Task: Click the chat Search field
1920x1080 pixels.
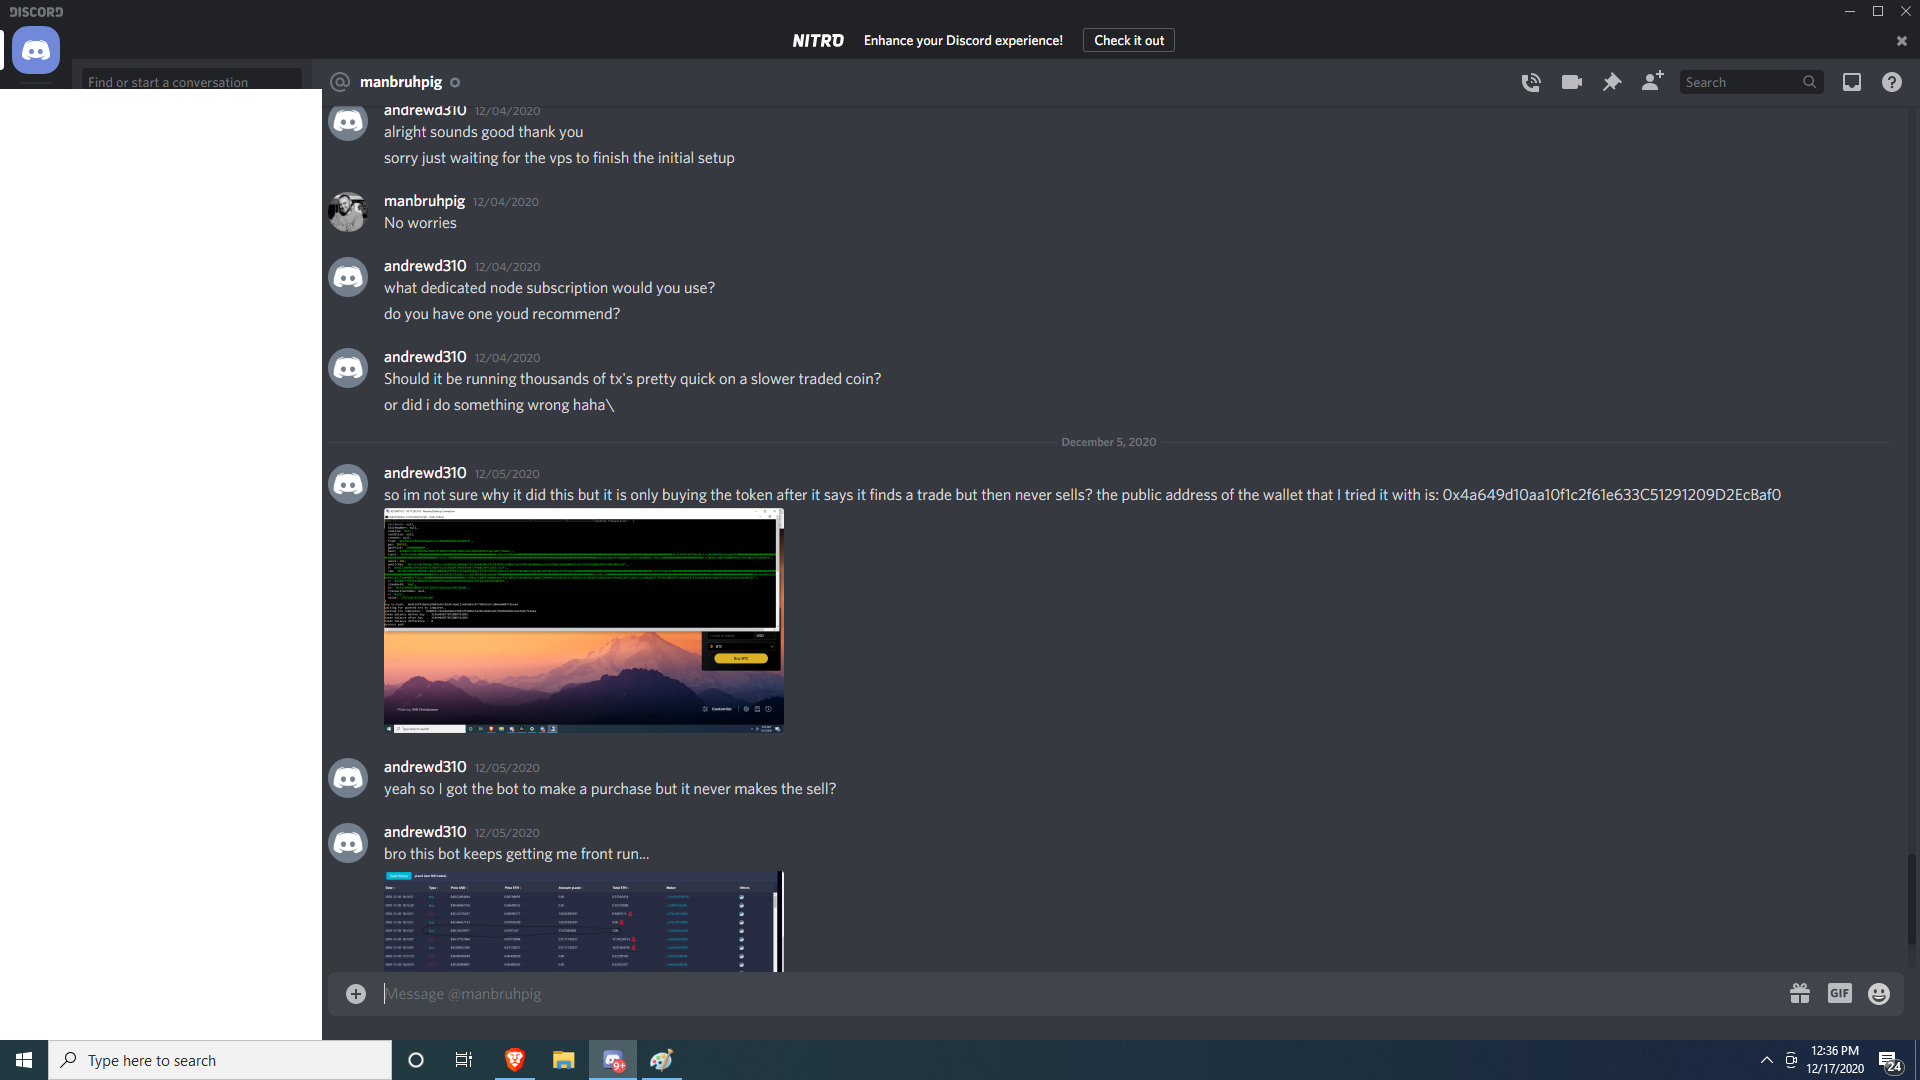Action: (1751, 82)
